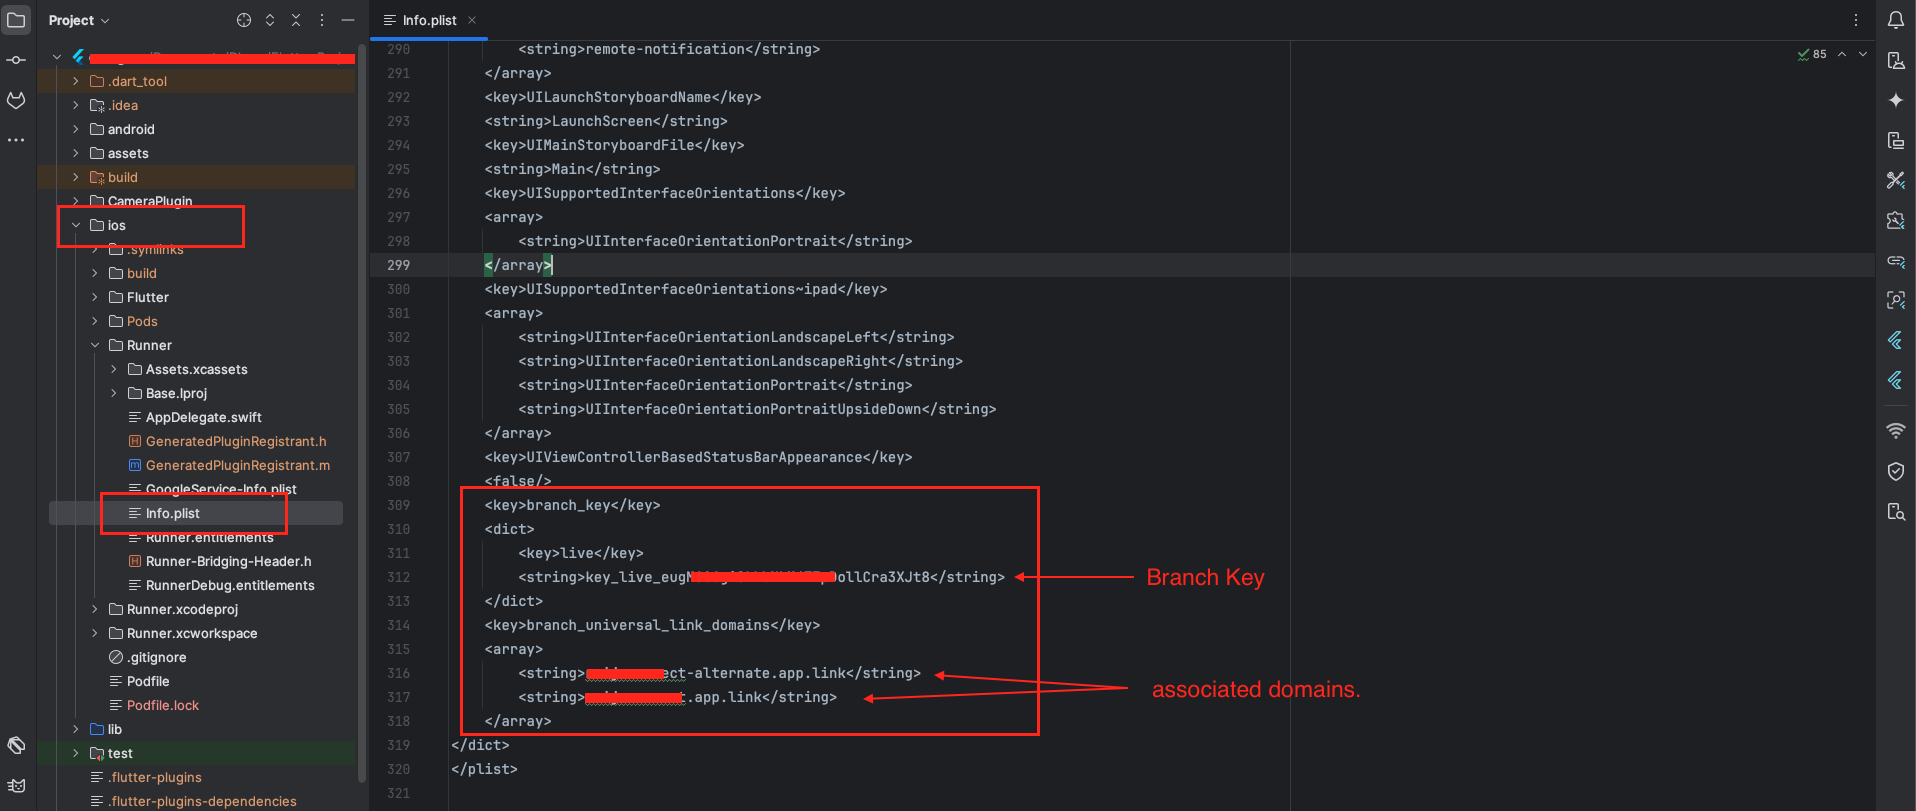This screenshot has height=811, width=1916.
Task: Go to next highlighted problem arrow
Action: pos(1863,54)
